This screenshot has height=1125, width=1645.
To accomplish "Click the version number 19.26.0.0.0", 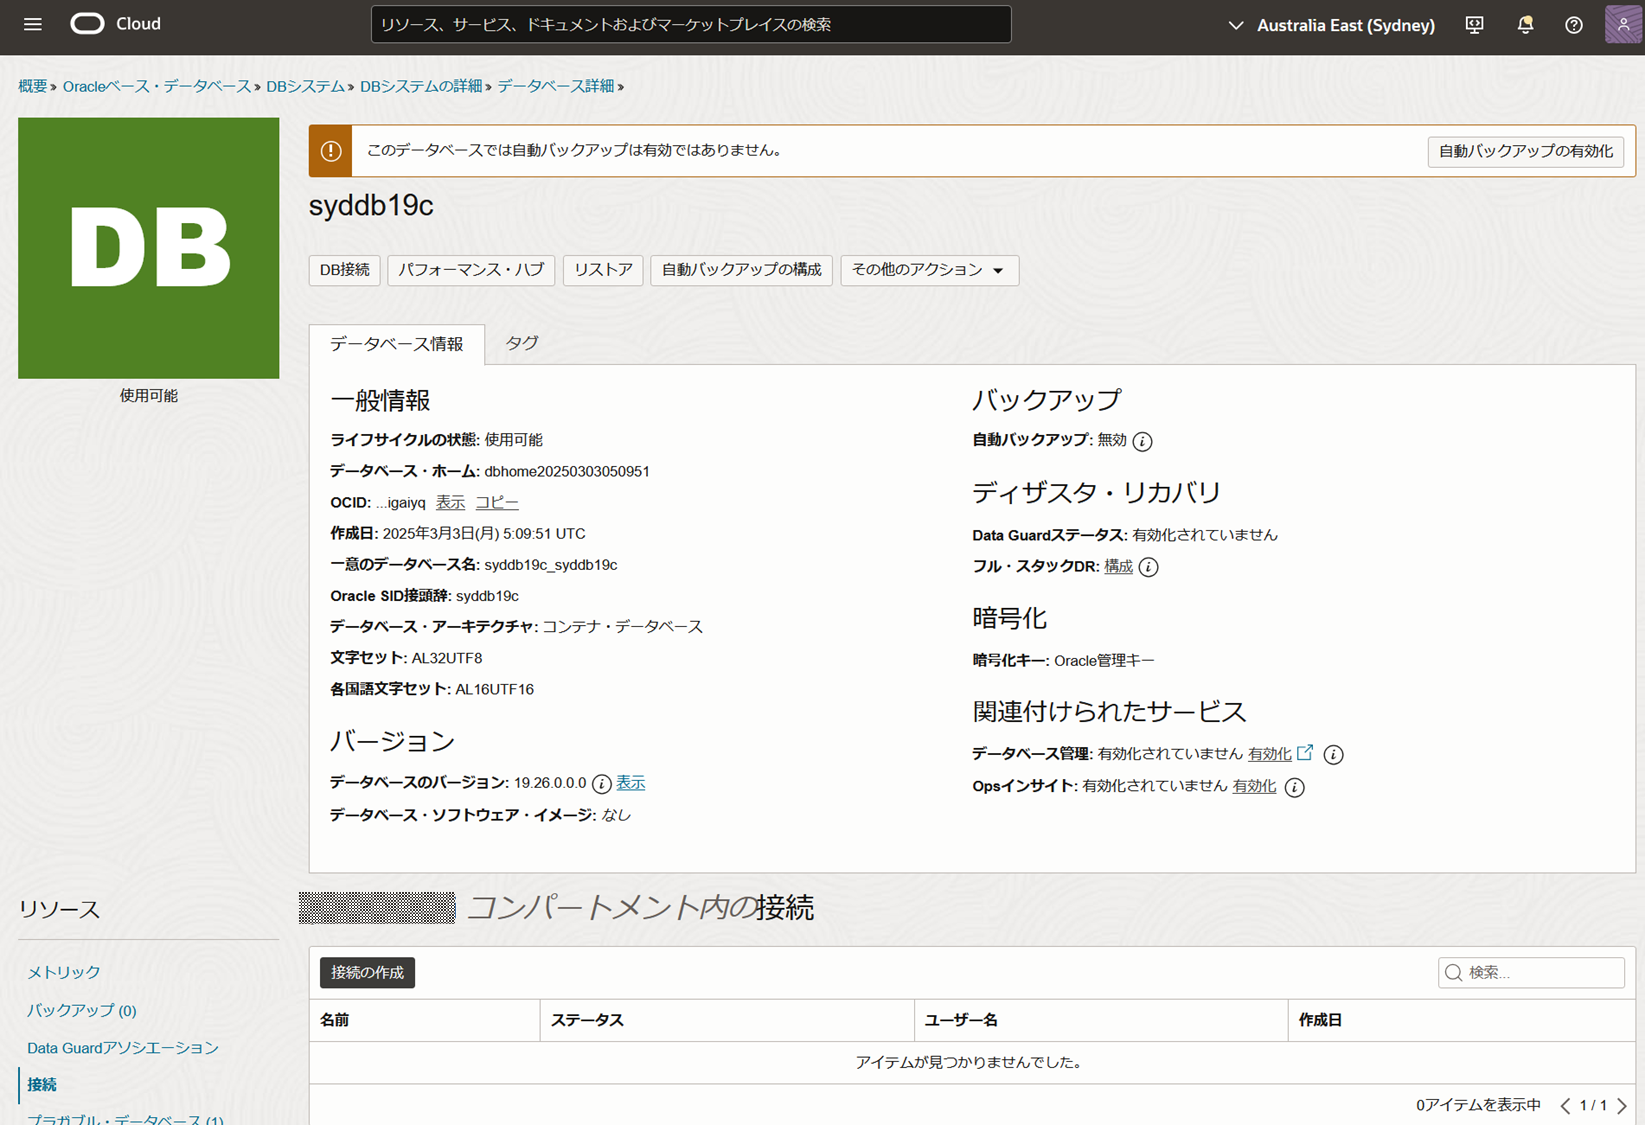I will coord(550,783).
